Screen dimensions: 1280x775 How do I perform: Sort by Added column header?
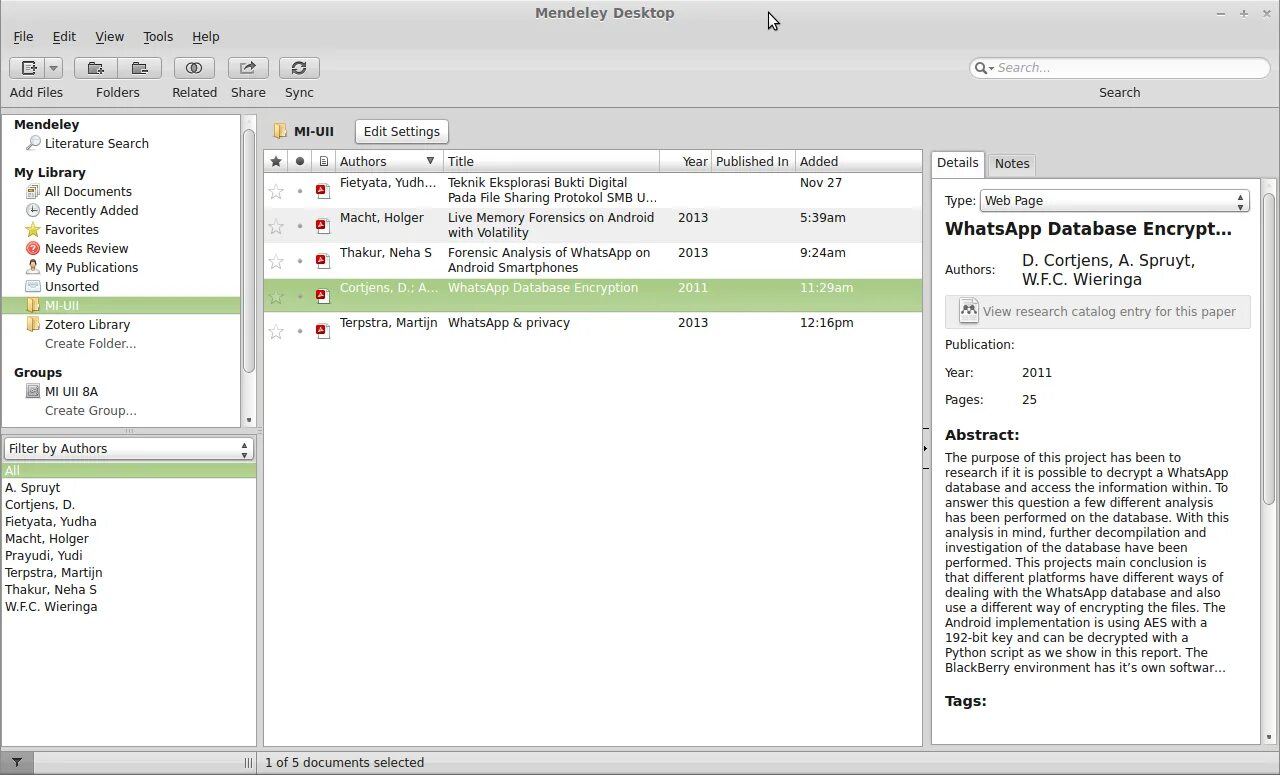coord(858,161)
